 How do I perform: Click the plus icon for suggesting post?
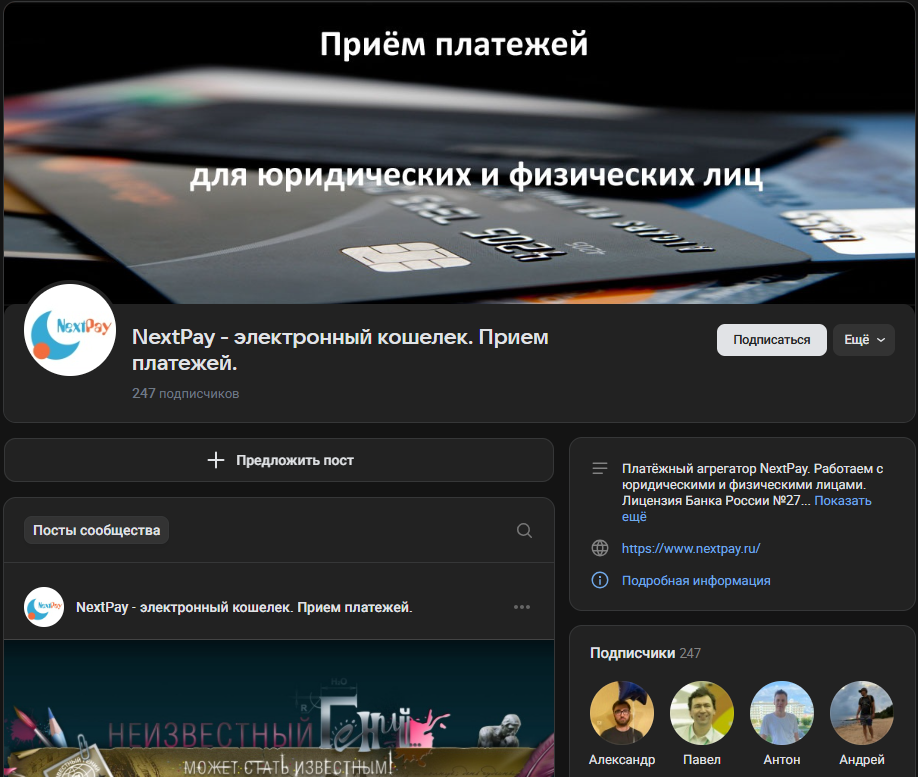pos(216,460)
